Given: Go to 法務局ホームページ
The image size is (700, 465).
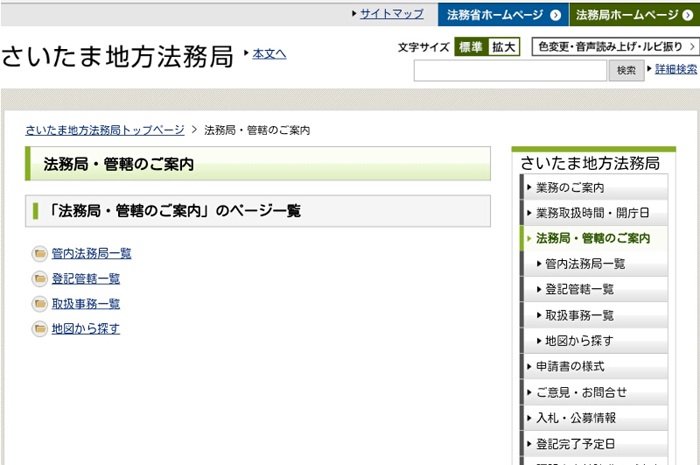Looking at the screenshot, I should (634, 15).
